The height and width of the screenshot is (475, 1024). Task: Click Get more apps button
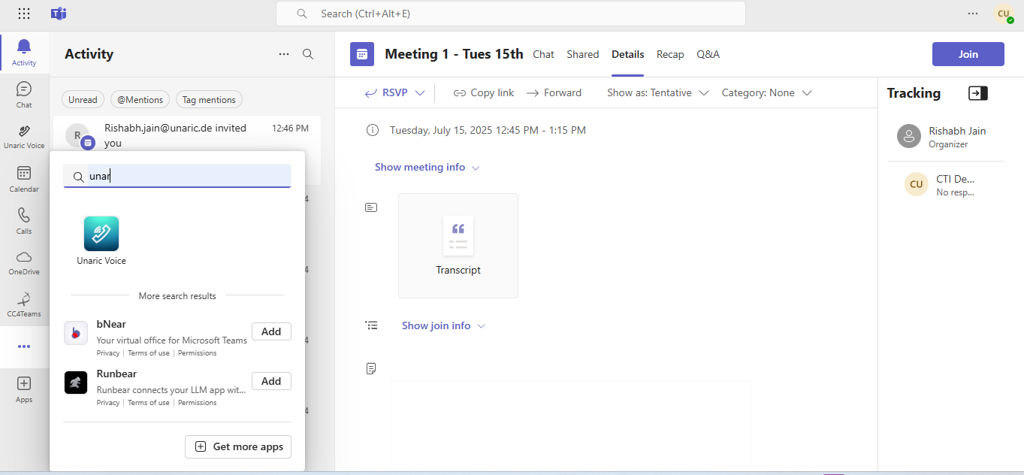click(x=238, y=447)
